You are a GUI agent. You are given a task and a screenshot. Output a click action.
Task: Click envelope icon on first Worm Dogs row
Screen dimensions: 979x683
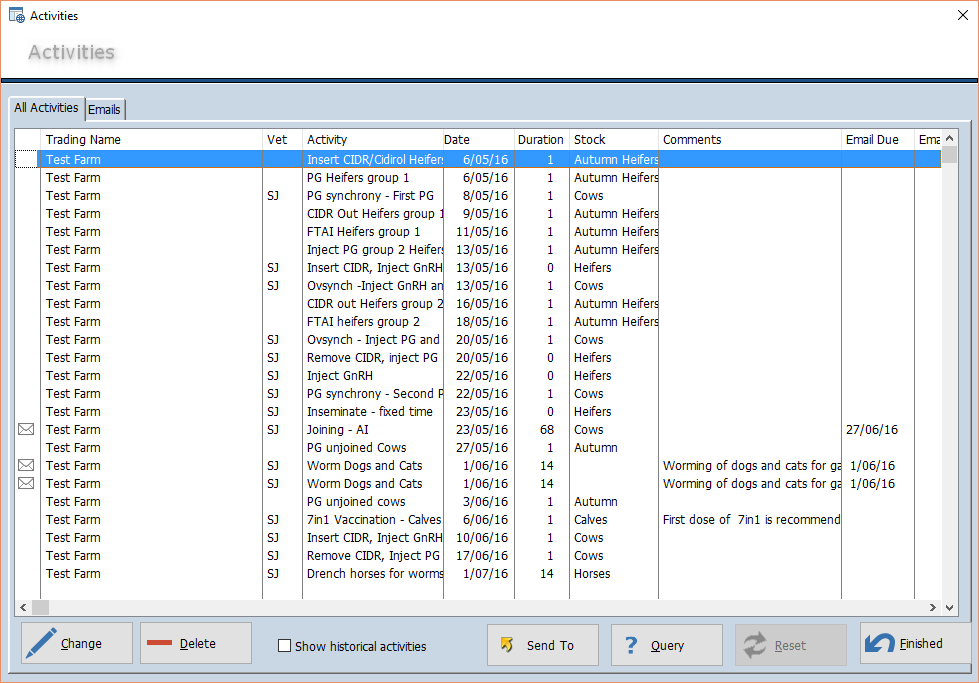click(x=26, y=465)
